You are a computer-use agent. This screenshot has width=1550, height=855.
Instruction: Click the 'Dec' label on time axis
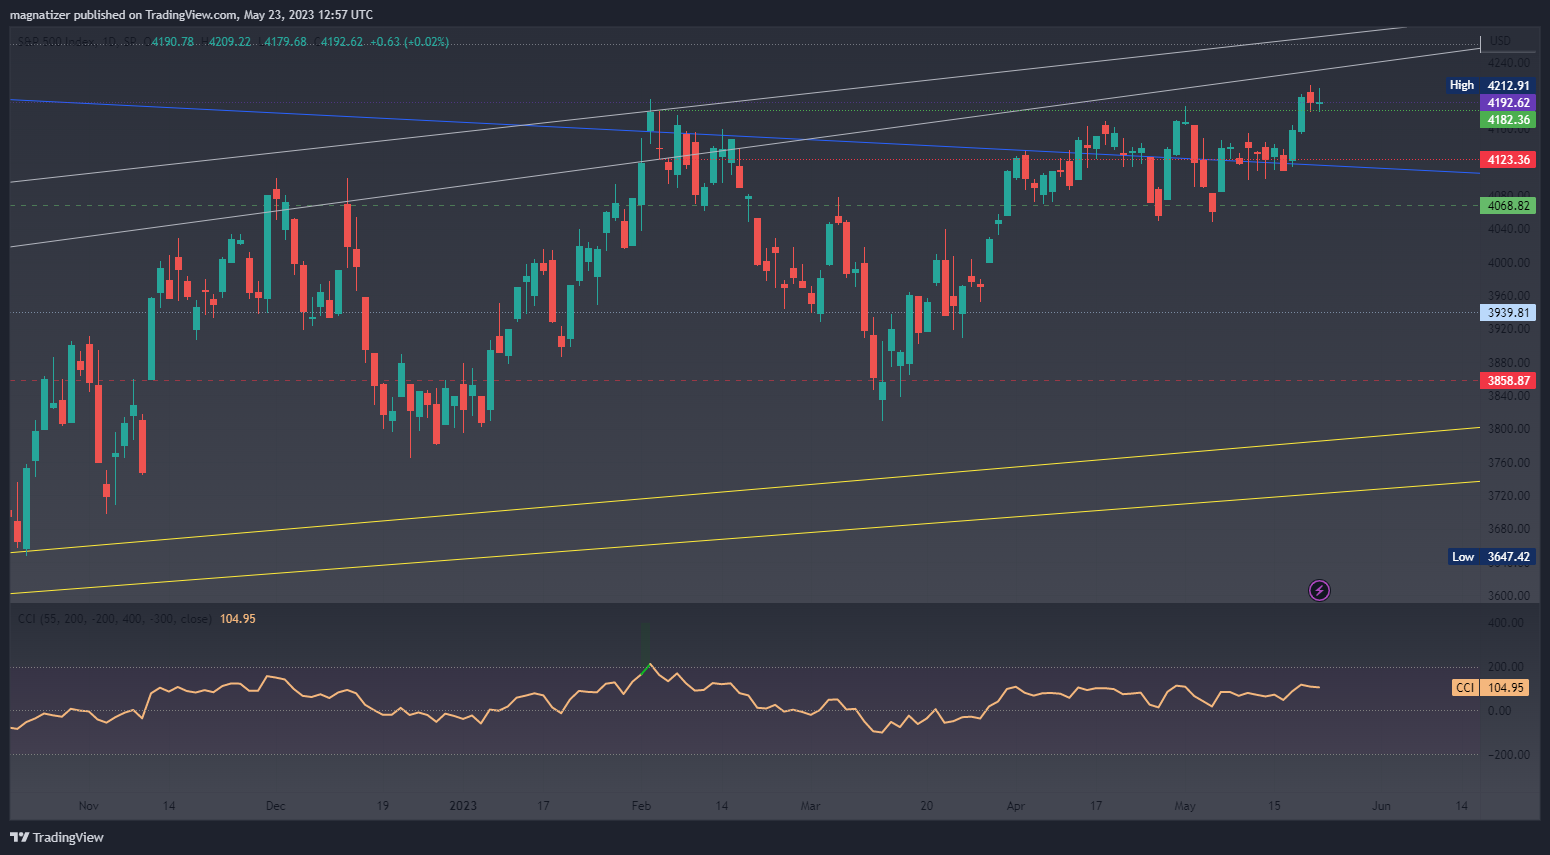(x=276, y=806)
